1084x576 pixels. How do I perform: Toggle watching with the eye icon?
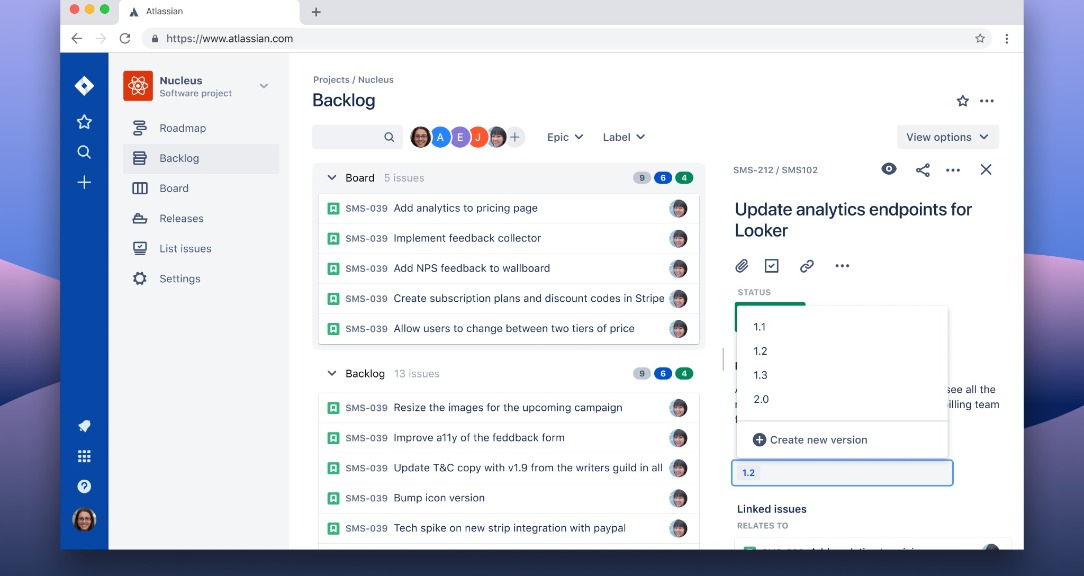[x=888, y=169]
